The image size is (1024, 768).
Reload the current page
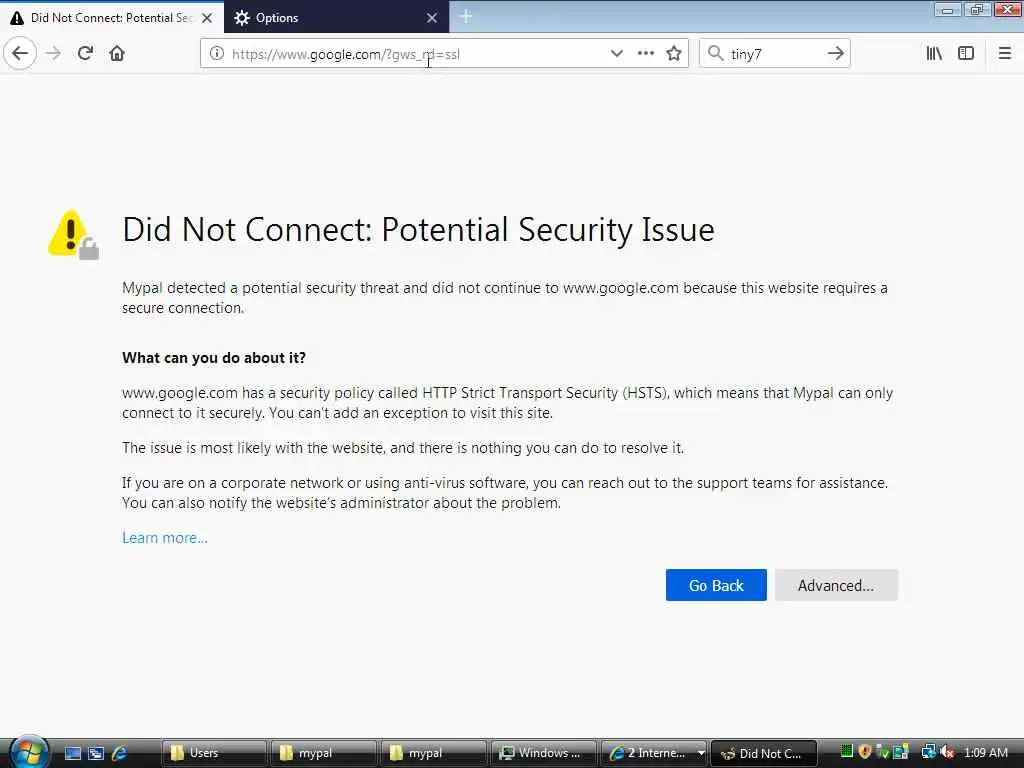(x=86, y=54)
